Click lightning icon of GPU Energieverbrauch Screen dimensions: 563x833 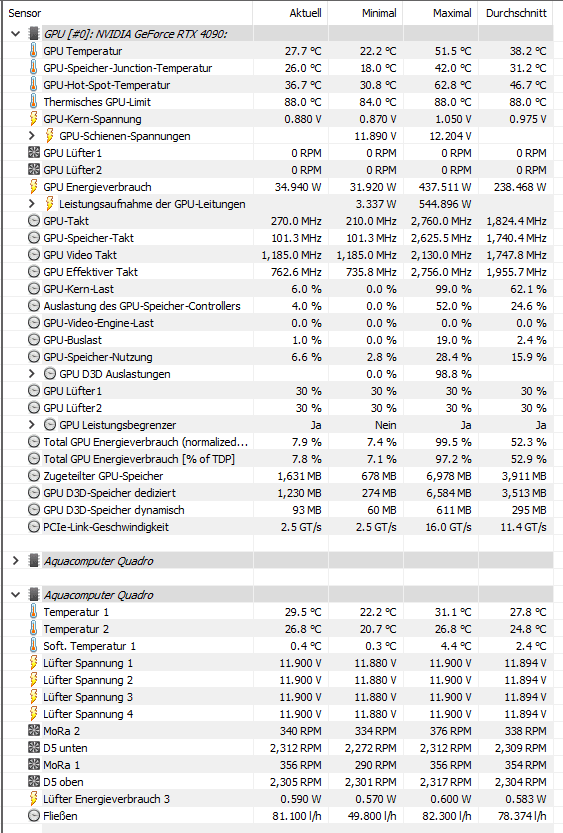[x=33, y=187]
